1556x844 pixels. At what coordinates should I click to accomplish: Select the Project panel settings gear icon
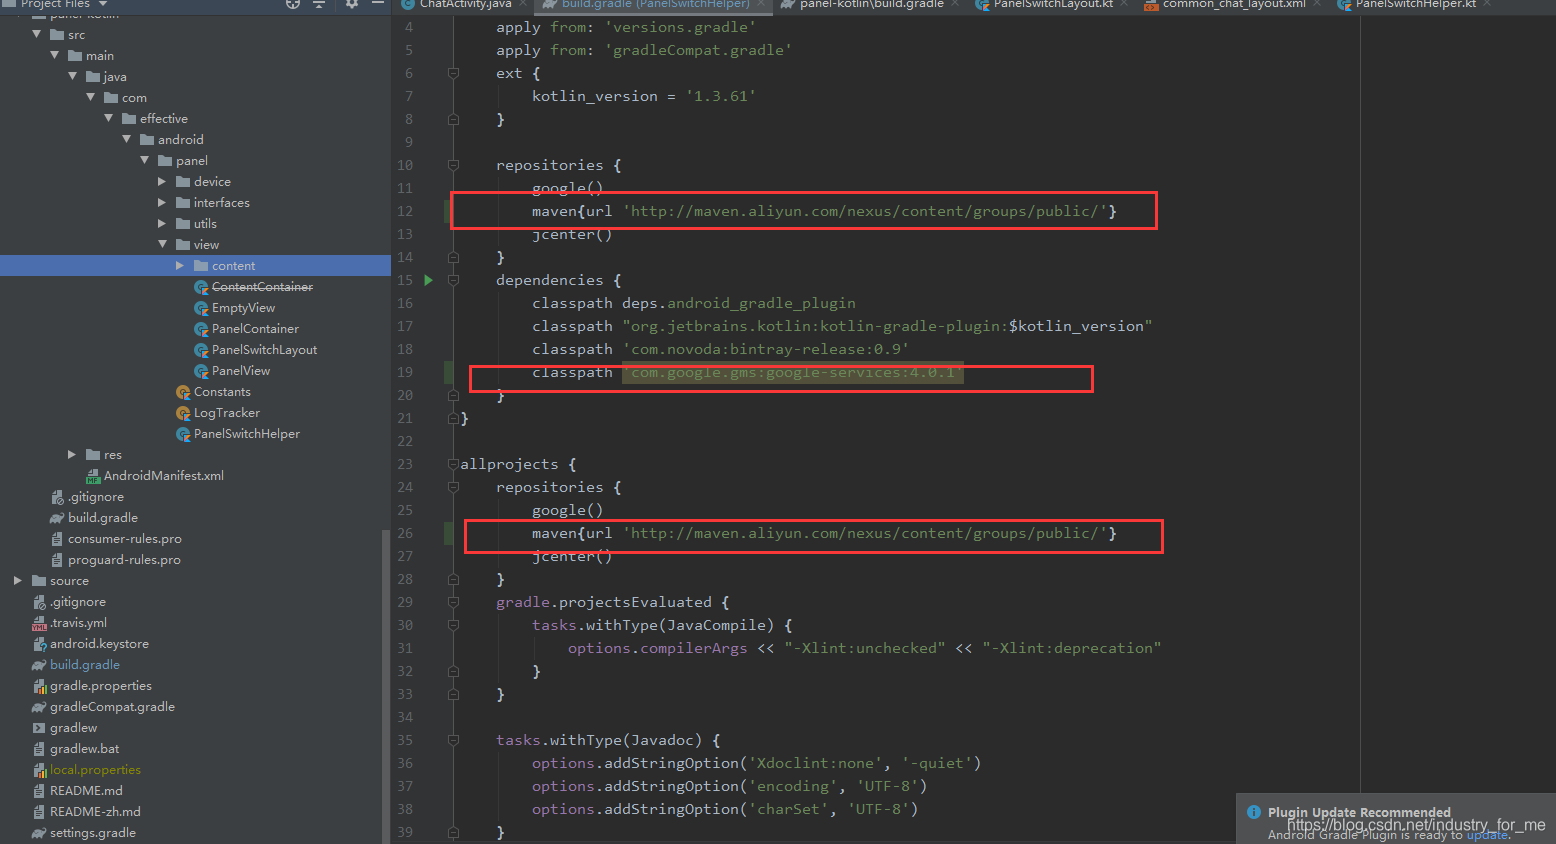pos(352,5)
